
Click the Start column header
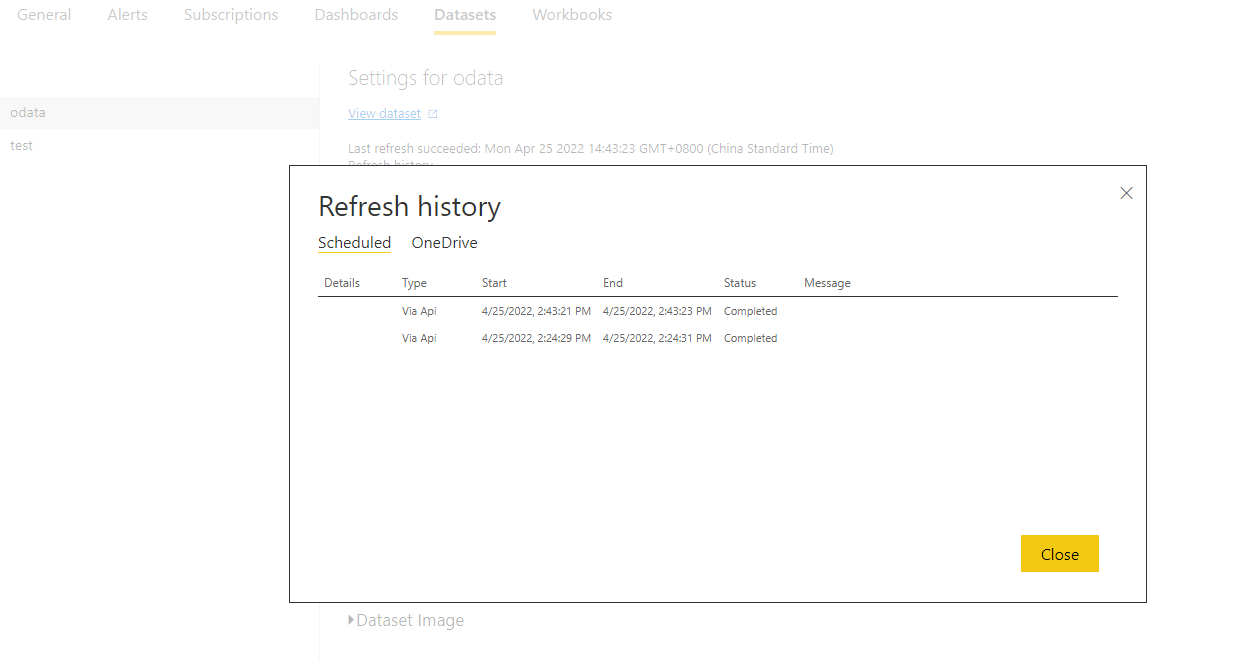click(494, 283)
